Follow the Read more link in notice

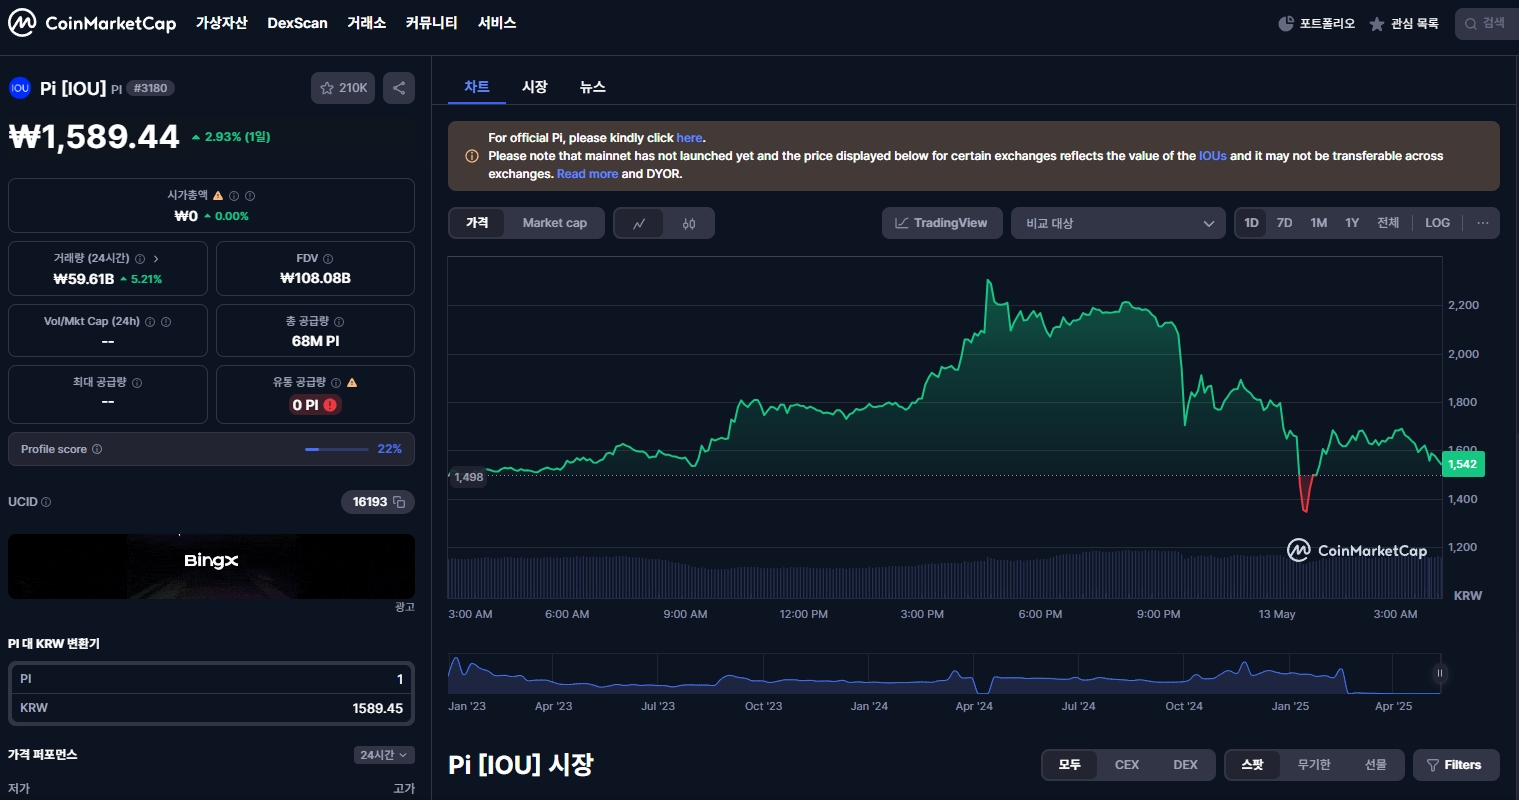[x=587, y=174]
